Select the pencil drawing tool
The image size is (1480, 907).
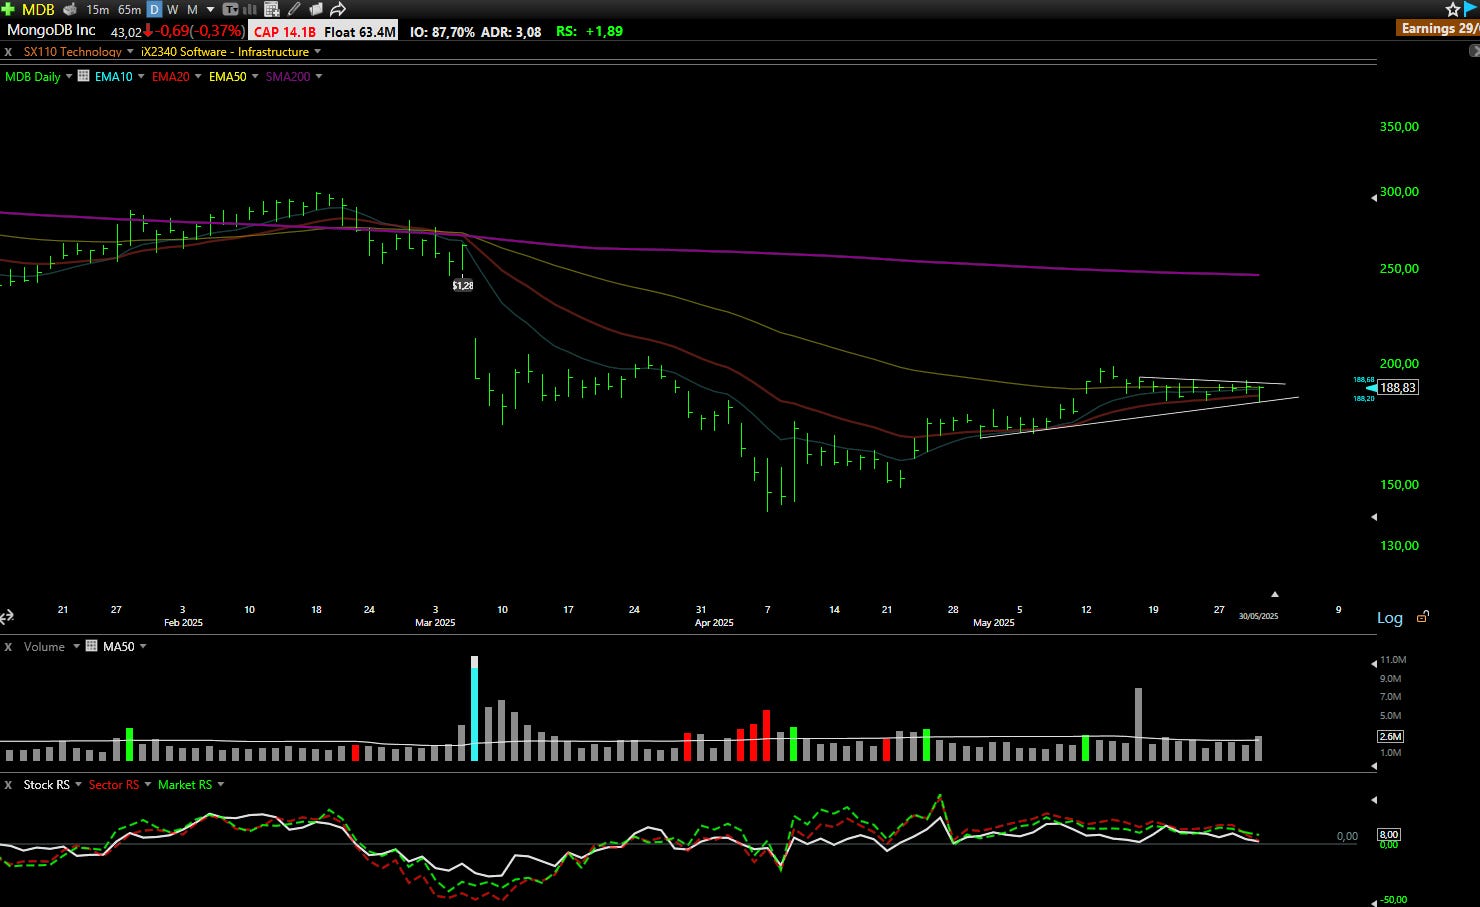(294, 9)
